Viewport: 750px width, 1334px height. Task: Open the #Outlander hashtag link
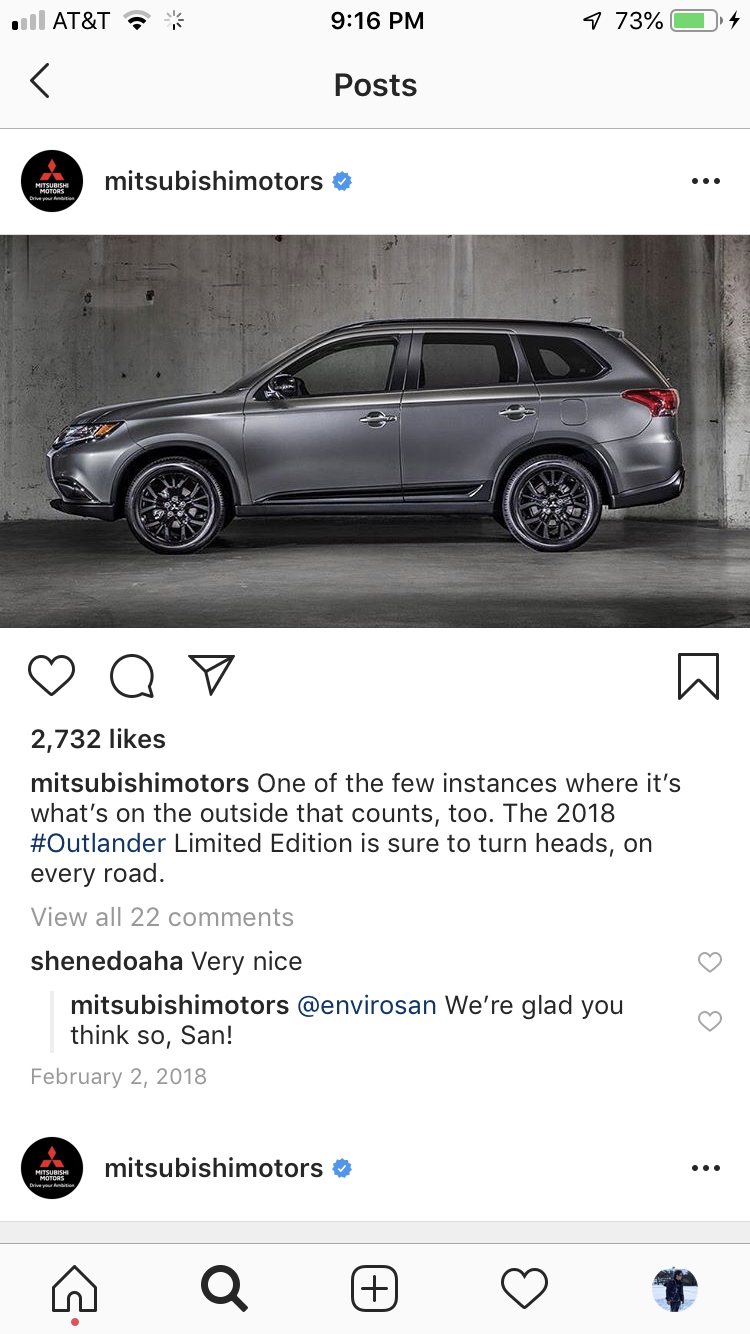tap(98, 843)
